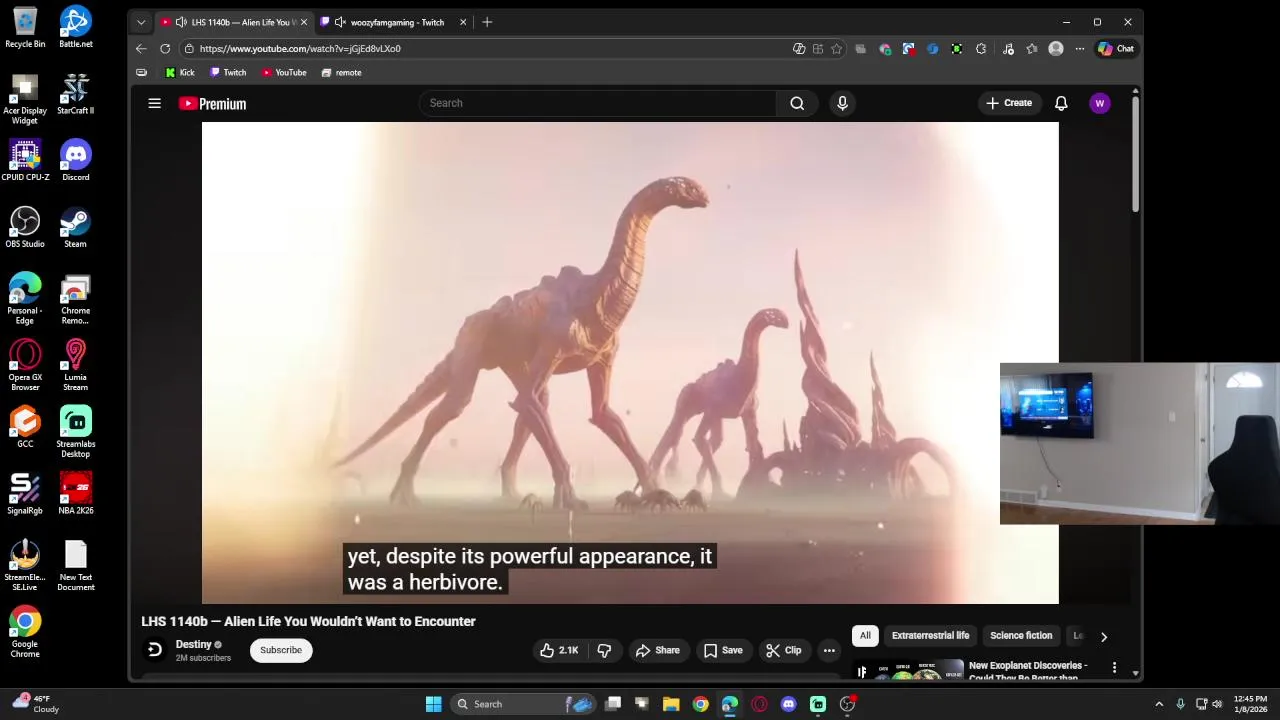Open a new browser tab
The width and height of the screenshot is (1280, 720).
click(x=487, y=22)
